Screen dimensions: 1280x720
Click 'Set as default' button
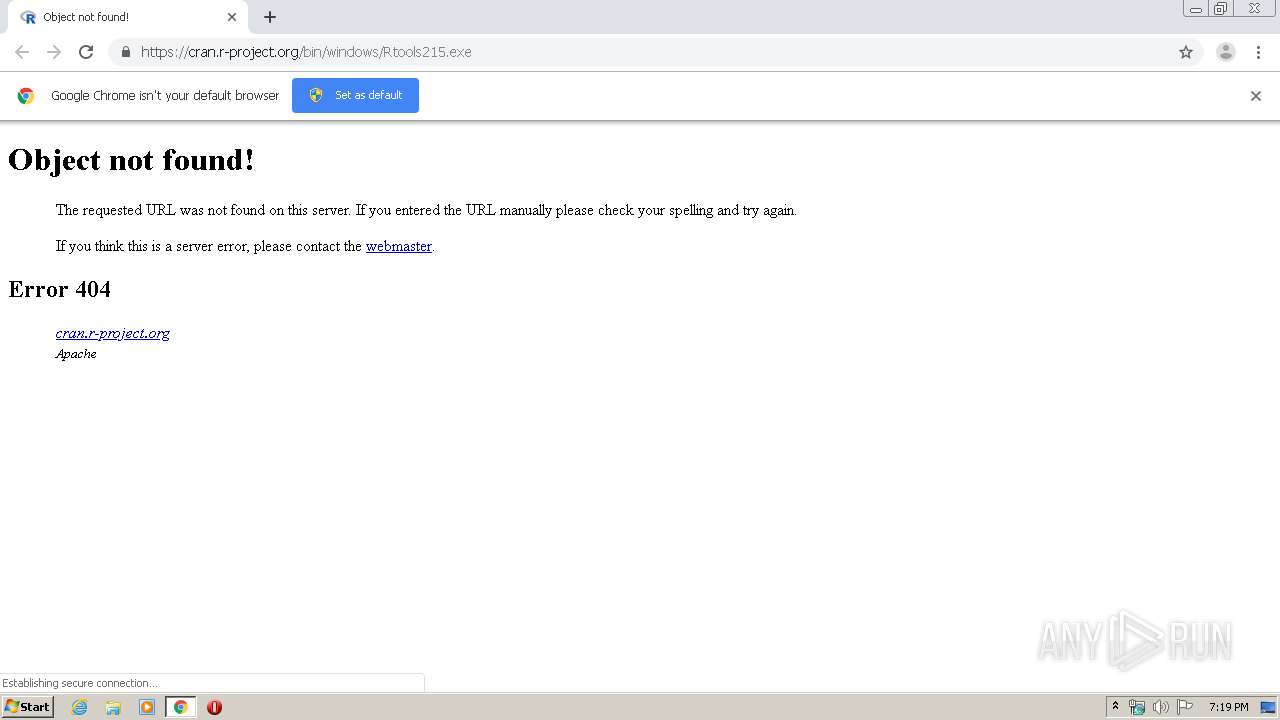355,95
